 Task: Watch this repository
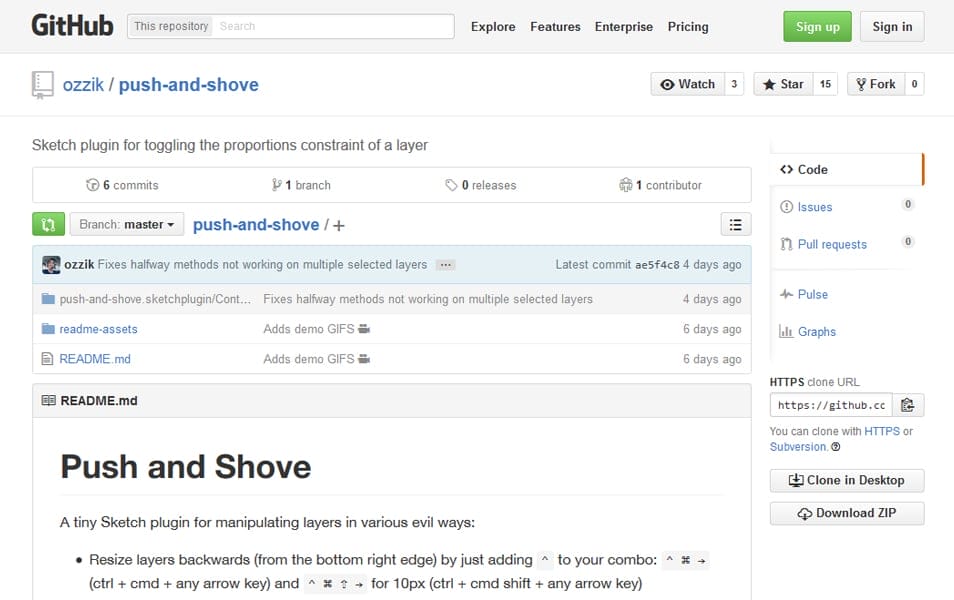688,84
